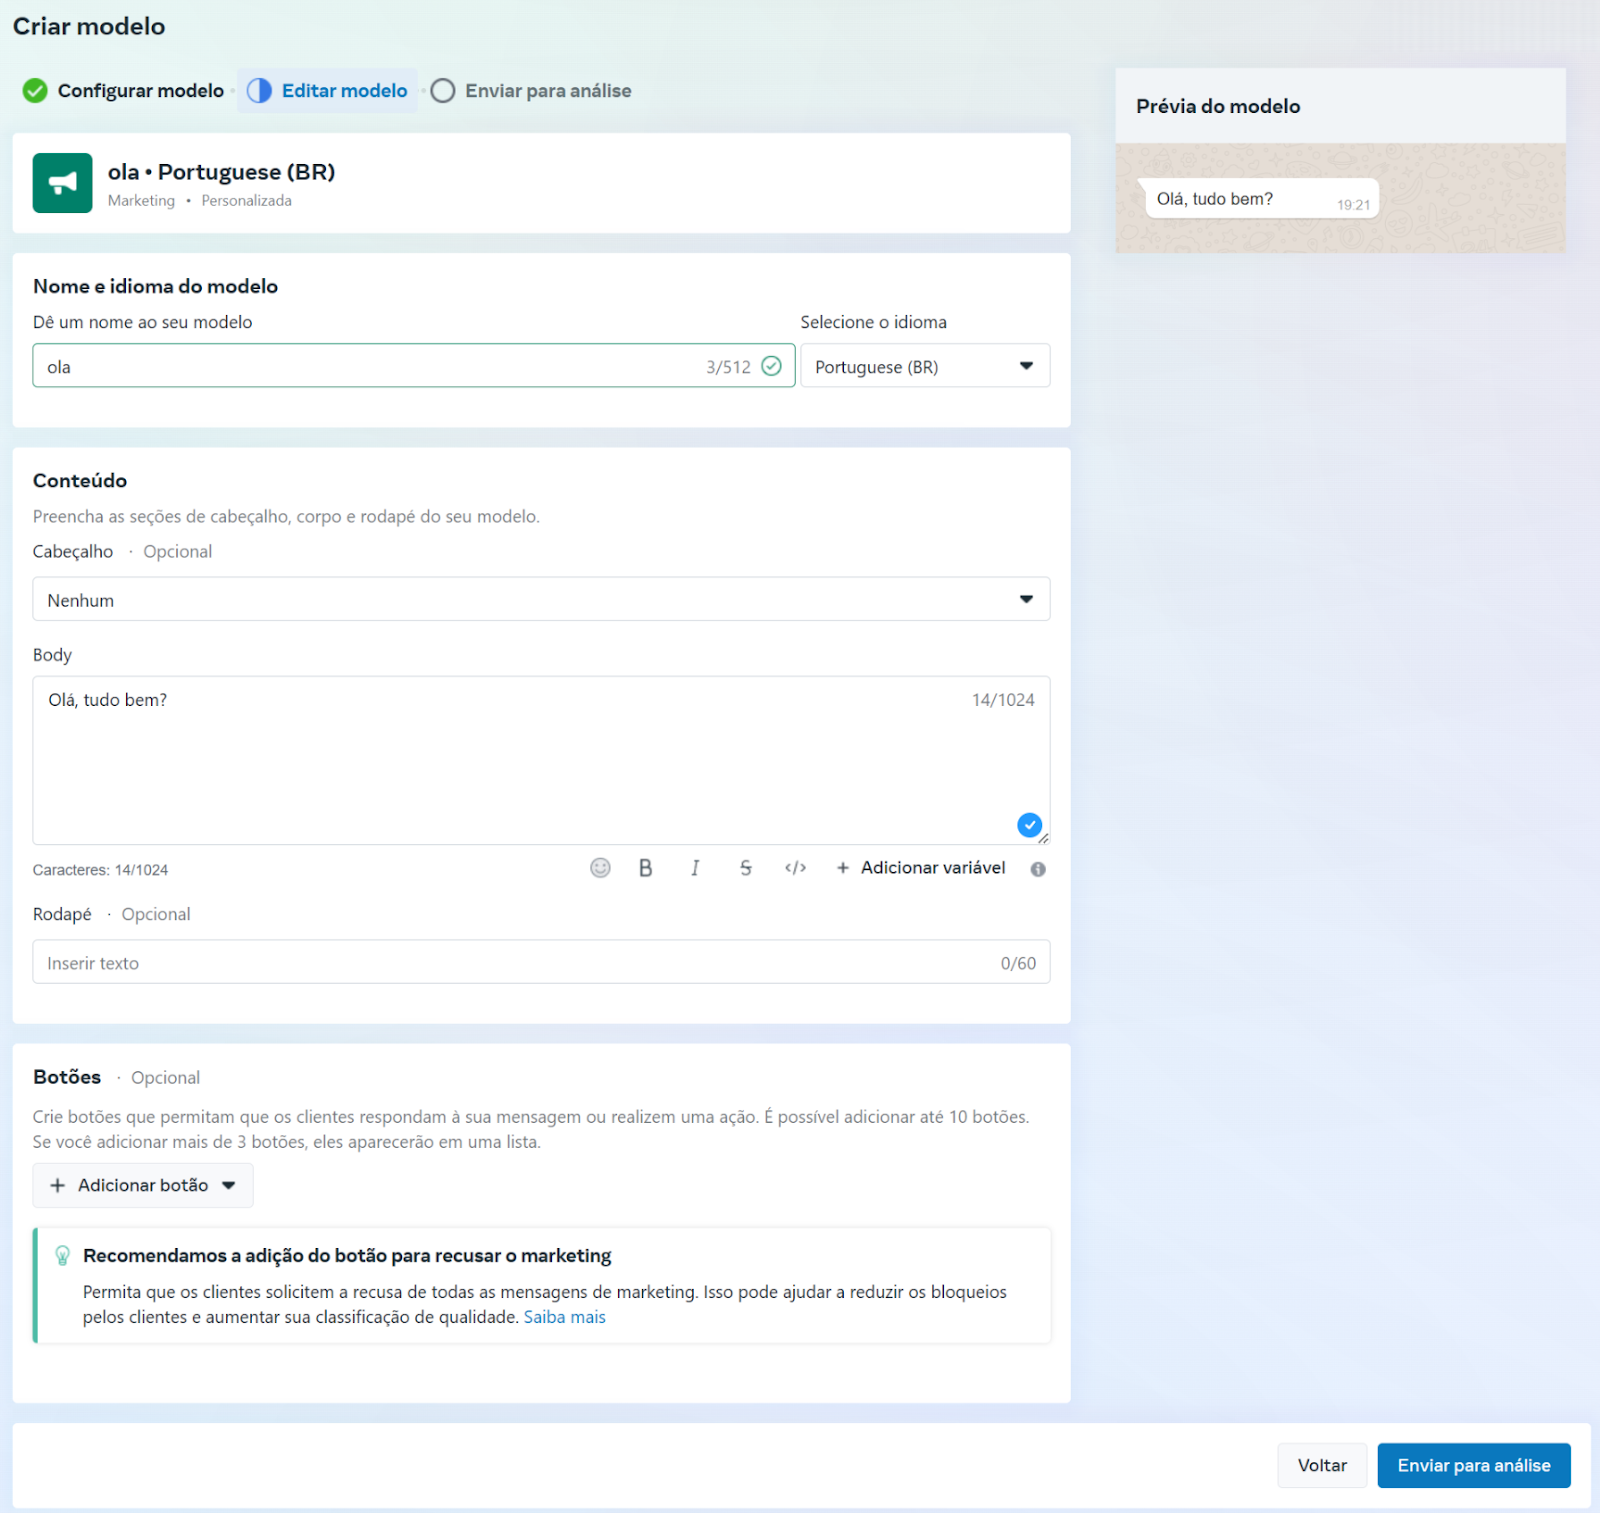
Task: Click the green megaphone marketing icon
Action: (62, 183)
